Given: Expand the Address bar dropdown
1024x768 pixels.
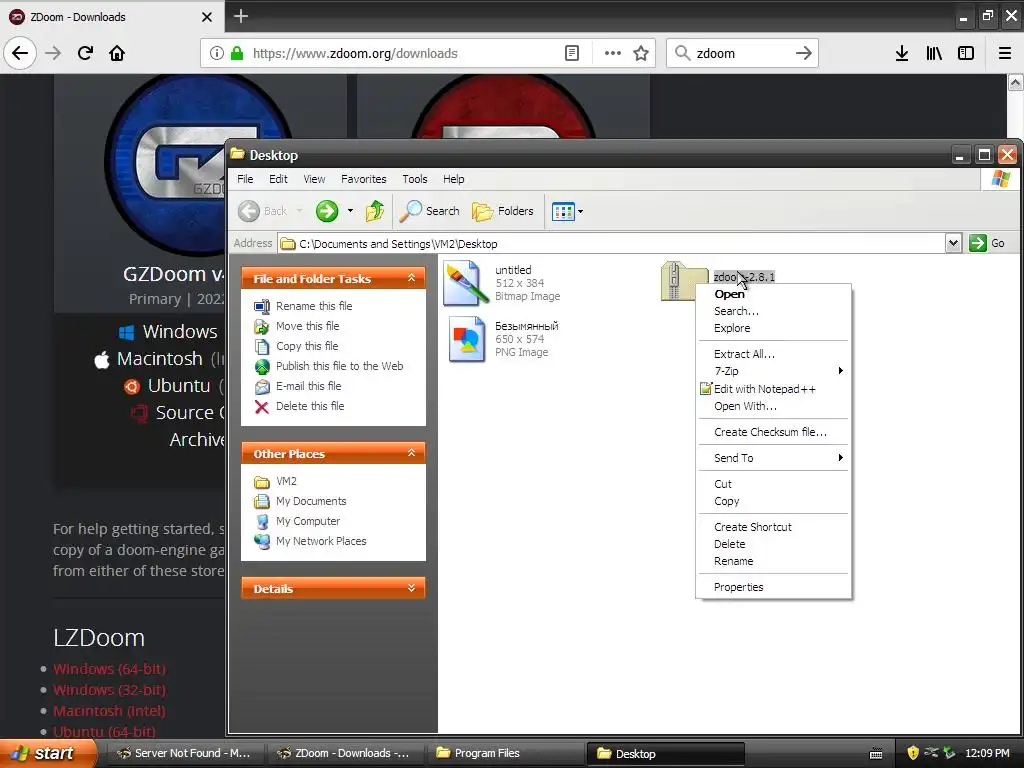Looking at the screenshot, I should point(953,244).
